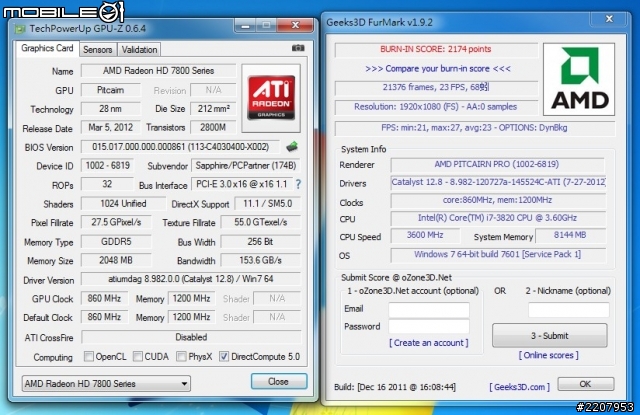Click the BURN-IN SCORE: 2174 points field
The image size is (640, 415).
click(436, 49)
